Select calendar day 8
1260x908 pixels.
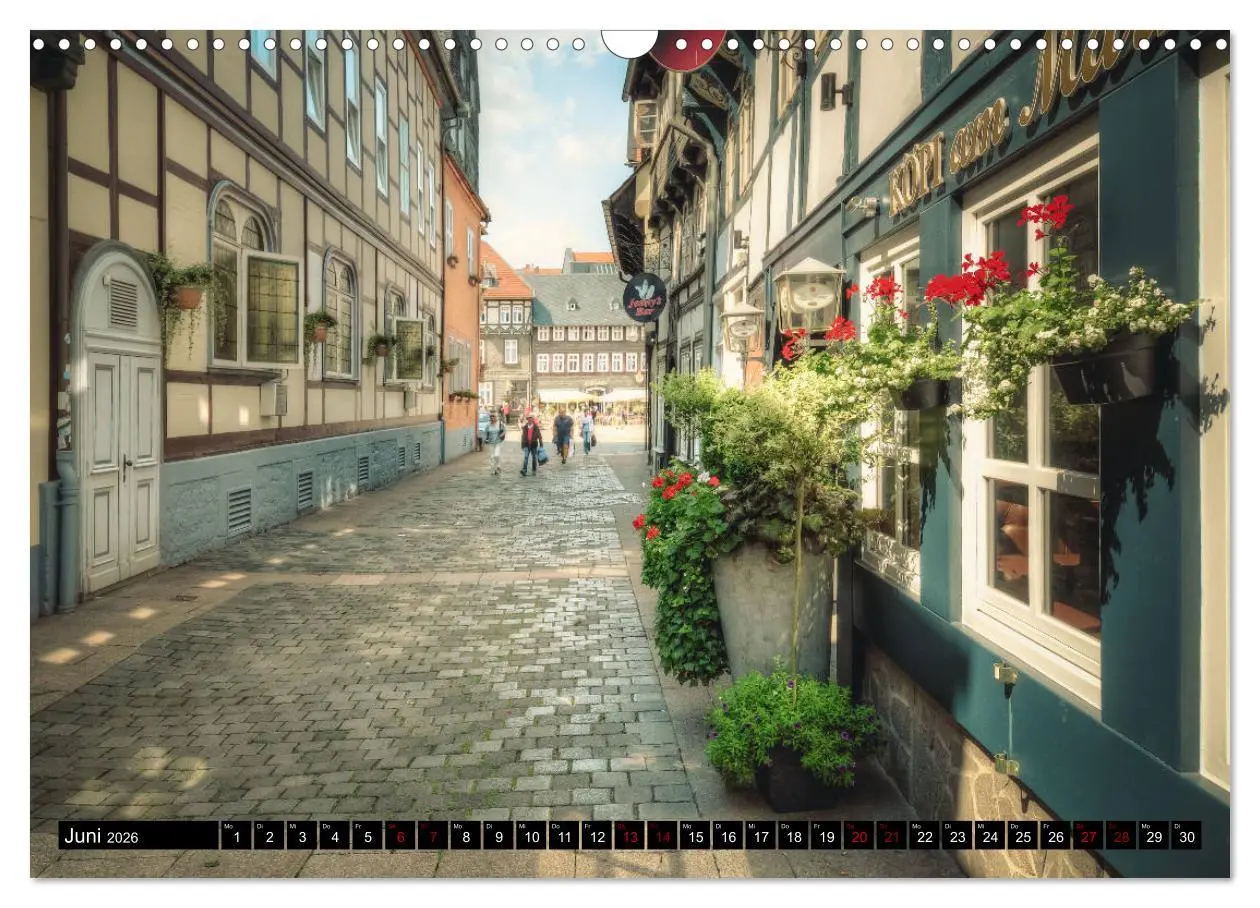click(x=465, y=836)
